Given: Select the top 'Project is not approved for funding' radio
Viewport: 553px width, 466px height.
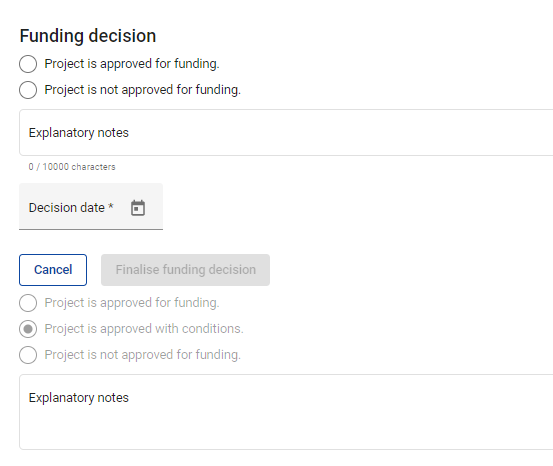Looking at the screenshot, I should pos(28,90).
